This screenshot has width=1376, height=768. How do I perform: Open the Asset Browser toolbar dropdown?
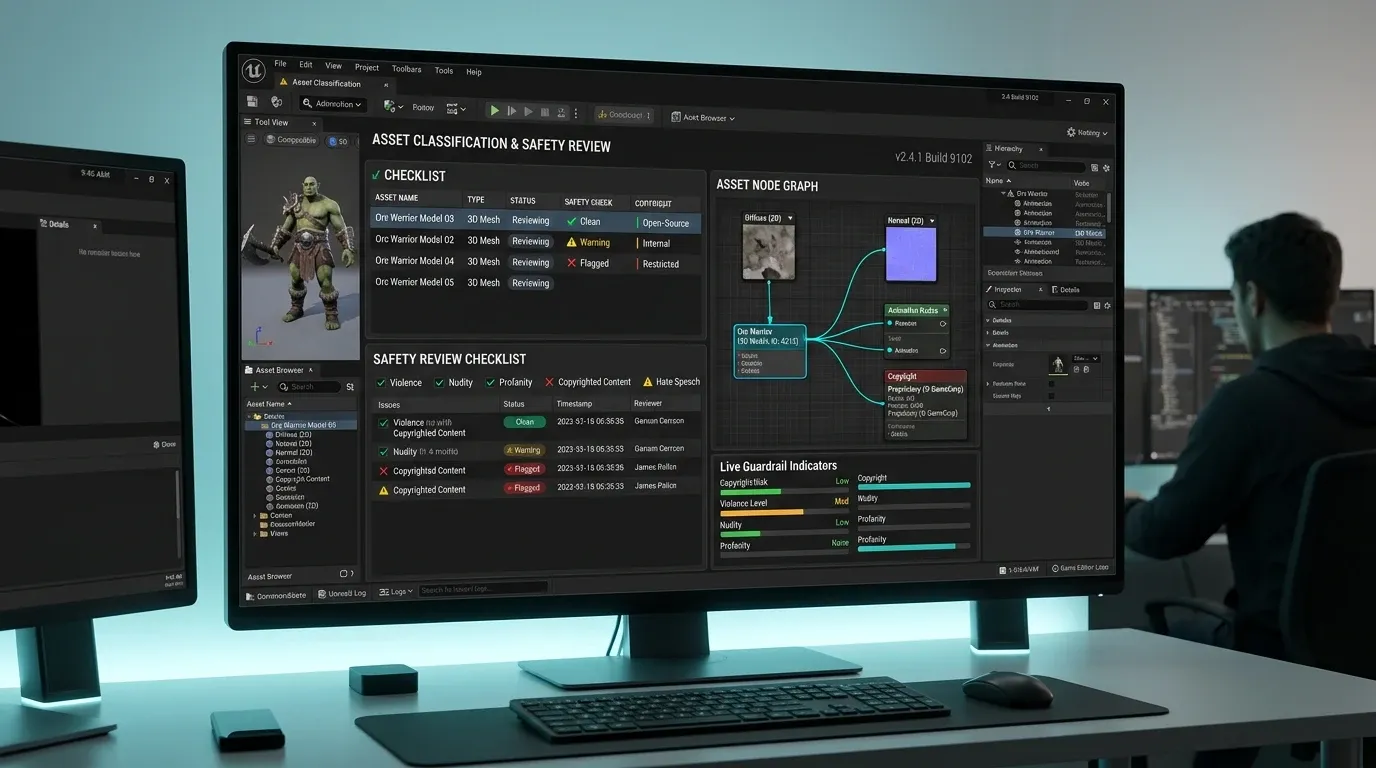click(703, 117)
